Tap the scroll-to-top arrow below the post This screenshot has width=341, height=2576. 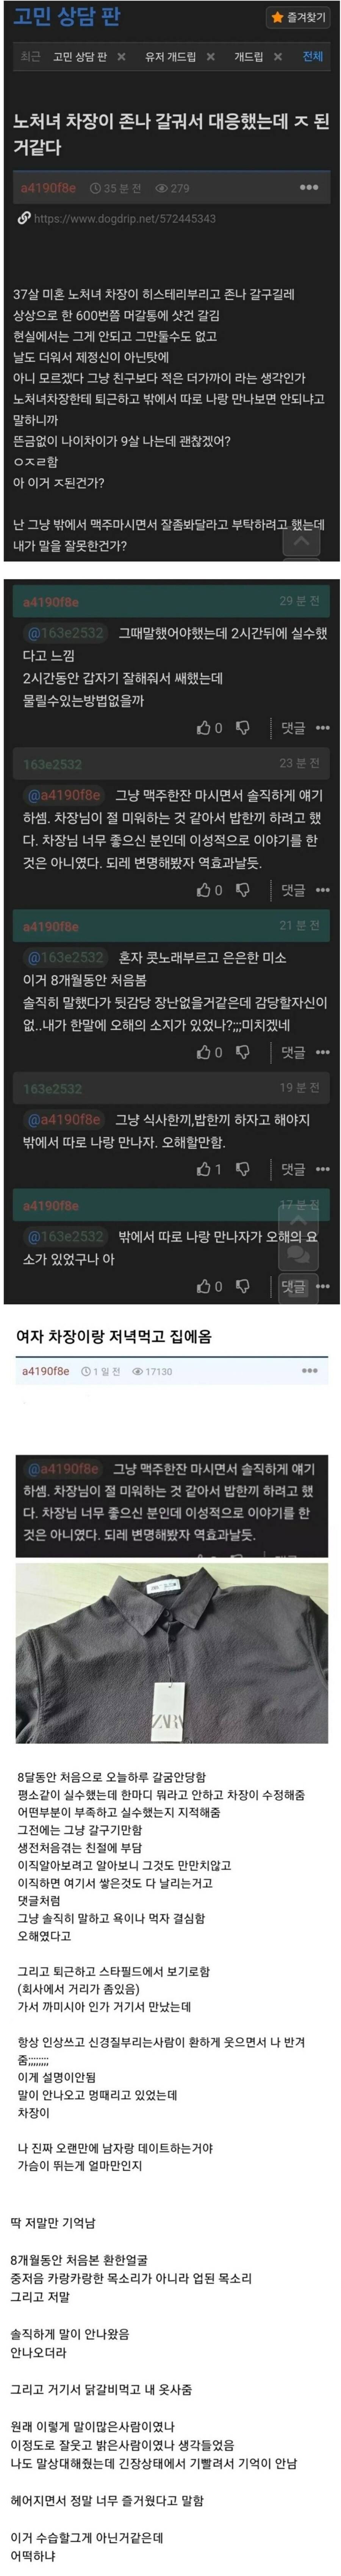[x=301, y=541]
